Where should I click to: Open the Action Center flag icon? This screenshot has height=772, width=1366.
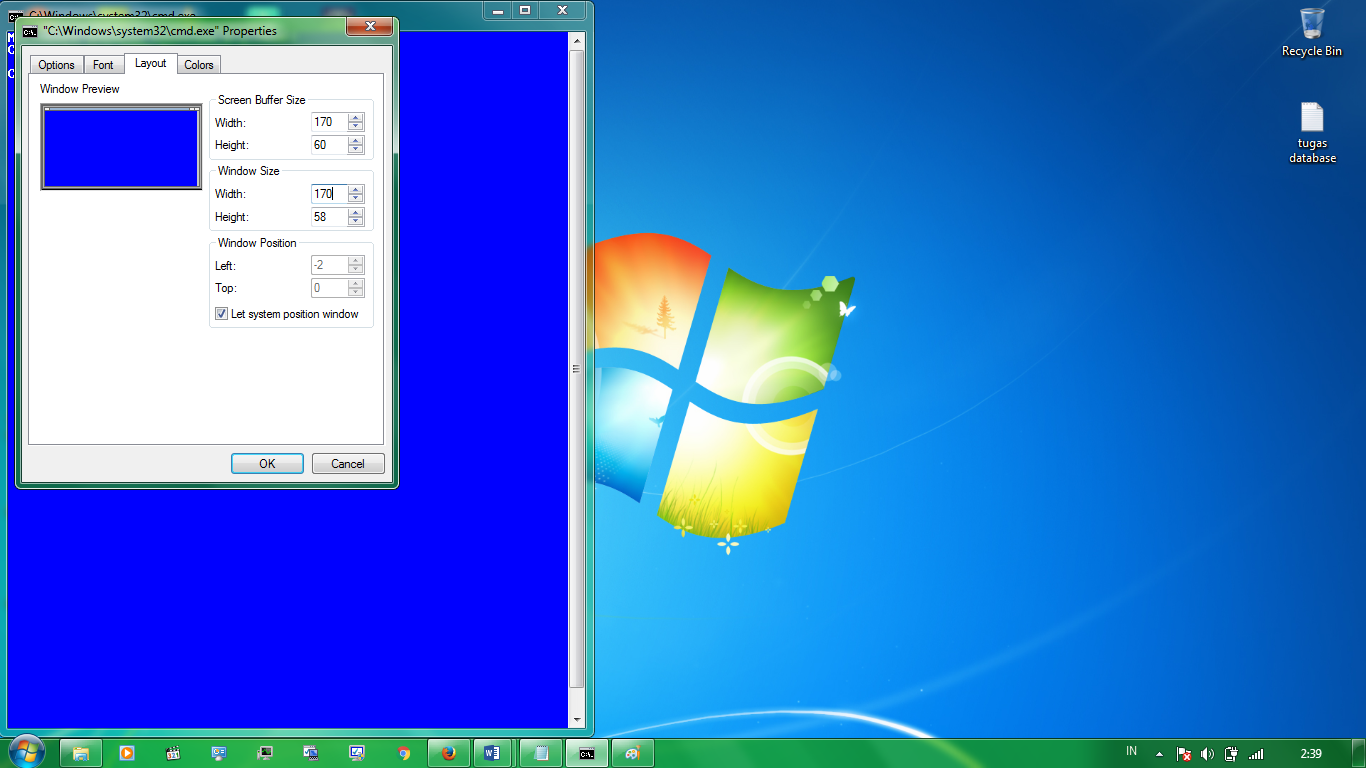tap(1183, 754)
